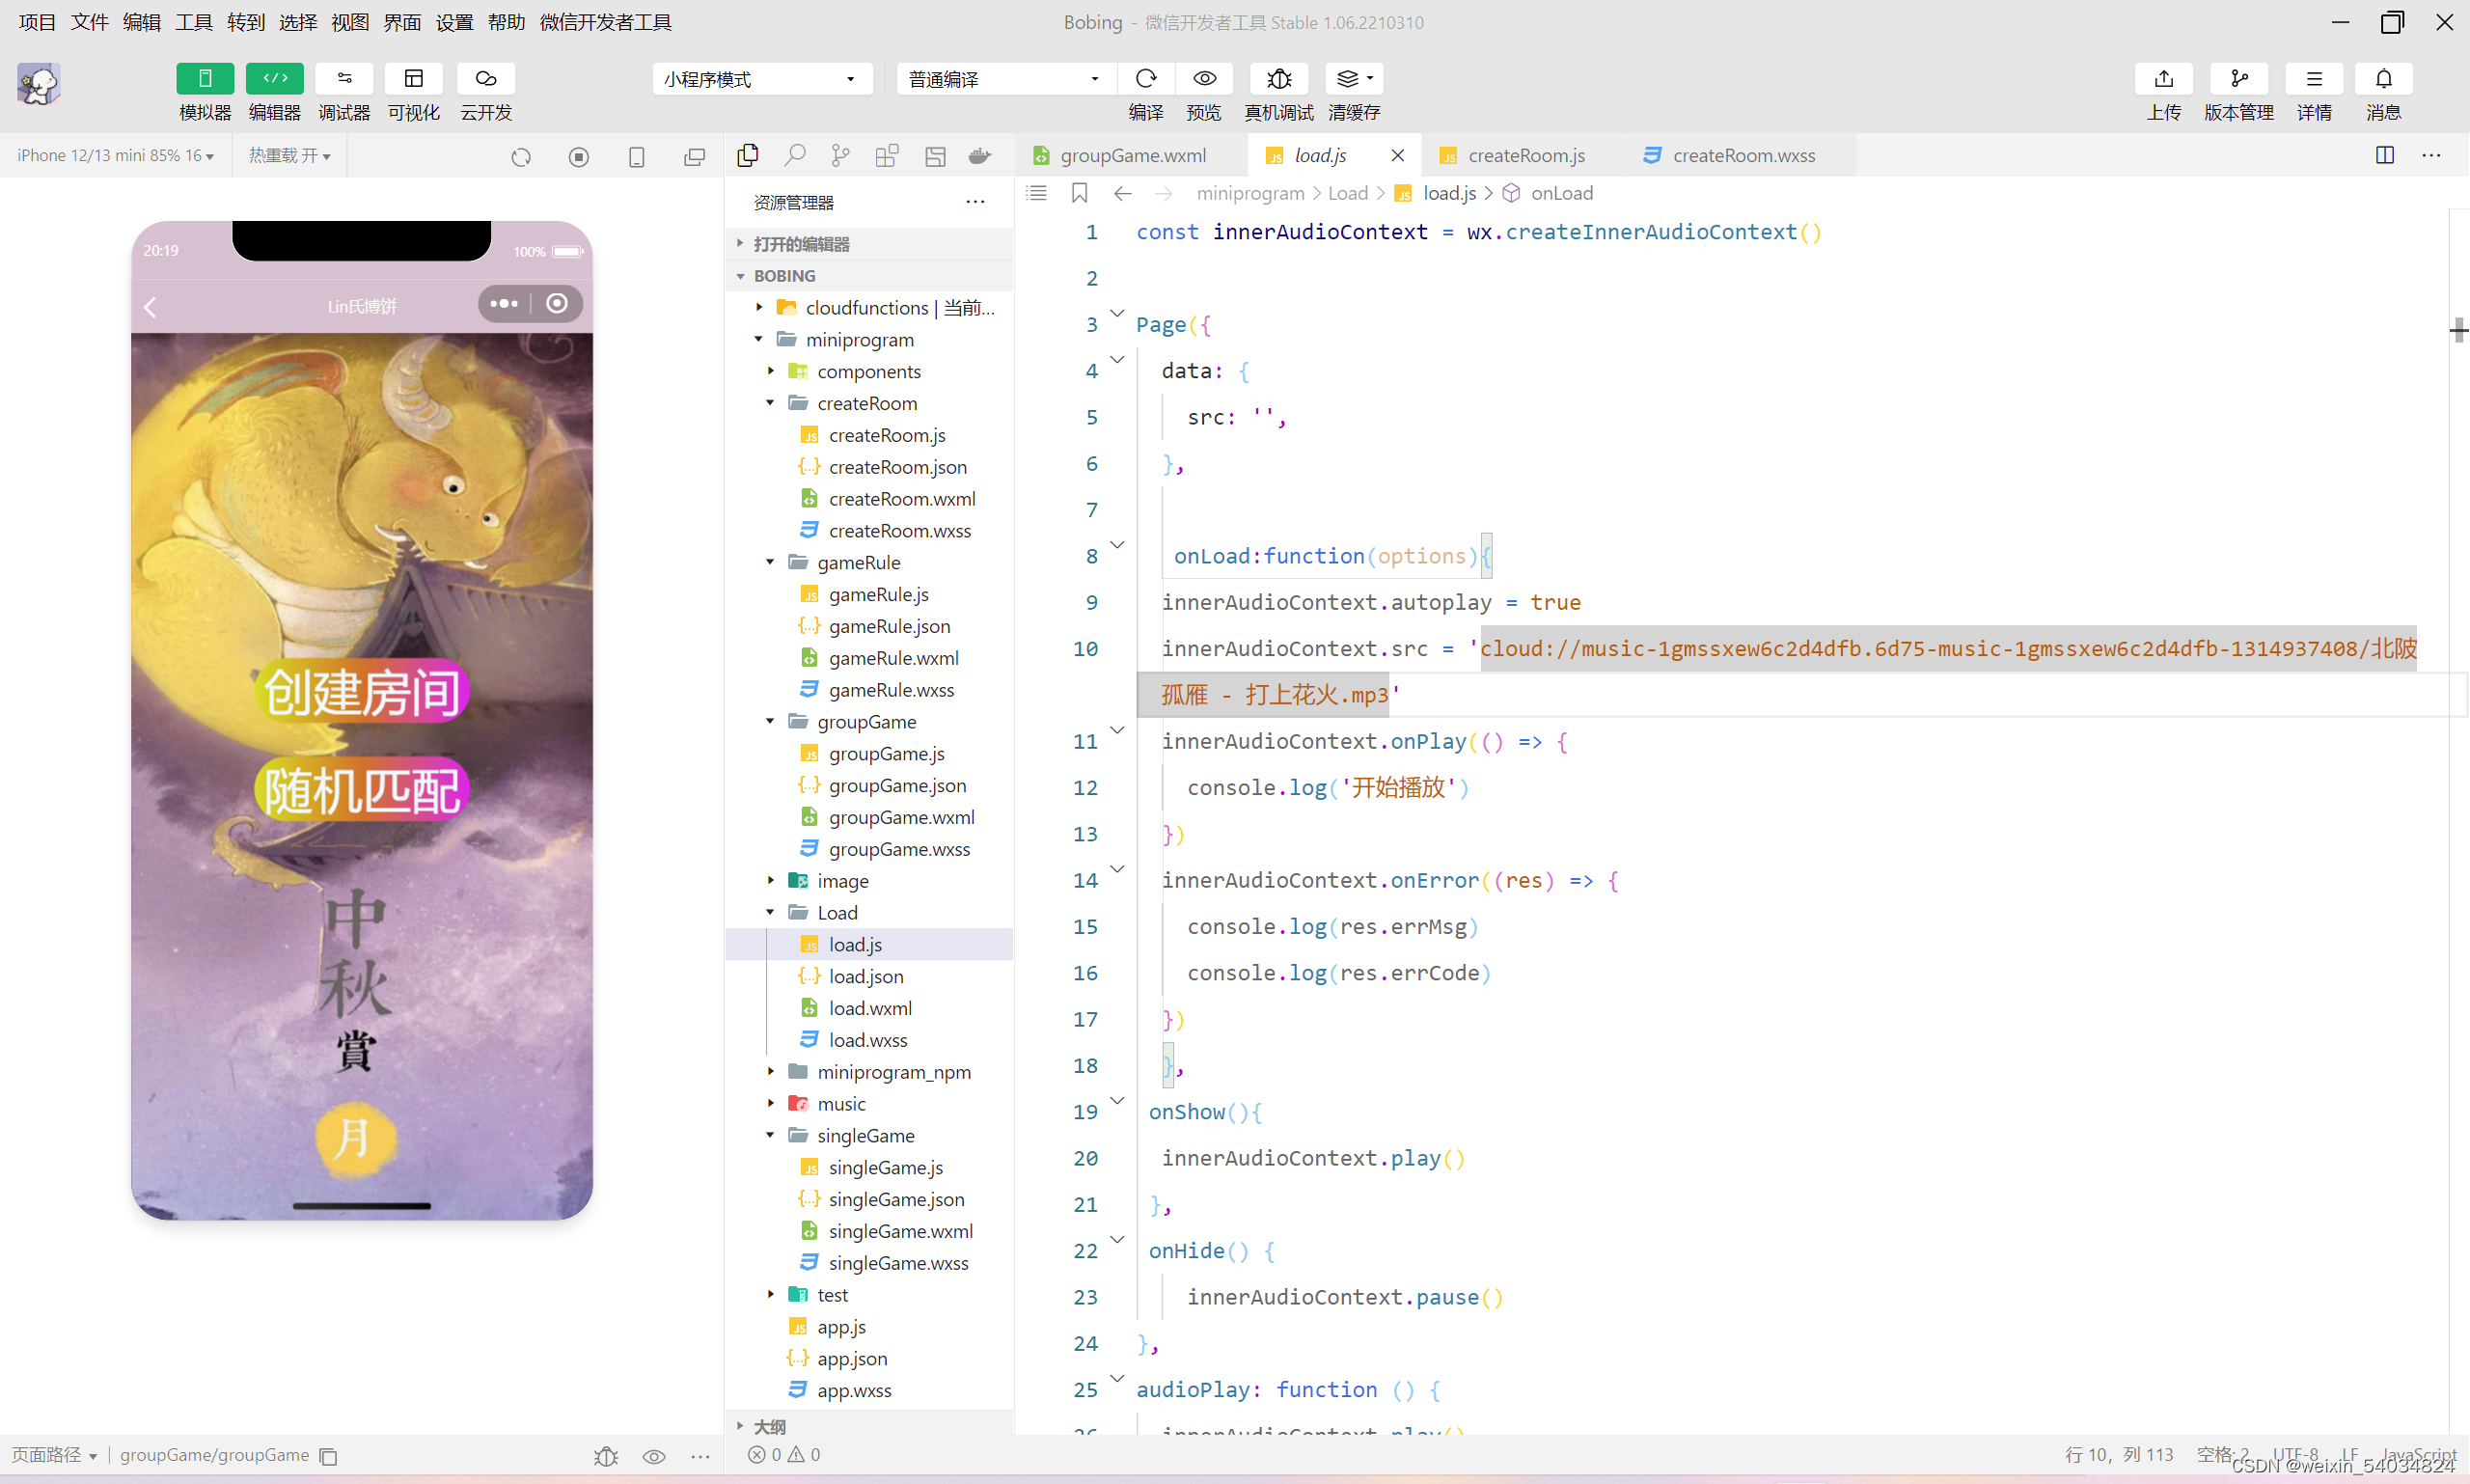Open the Settings menu
The height and width of the screenshot is (1484, 2470).
click(x=454, y=22)
